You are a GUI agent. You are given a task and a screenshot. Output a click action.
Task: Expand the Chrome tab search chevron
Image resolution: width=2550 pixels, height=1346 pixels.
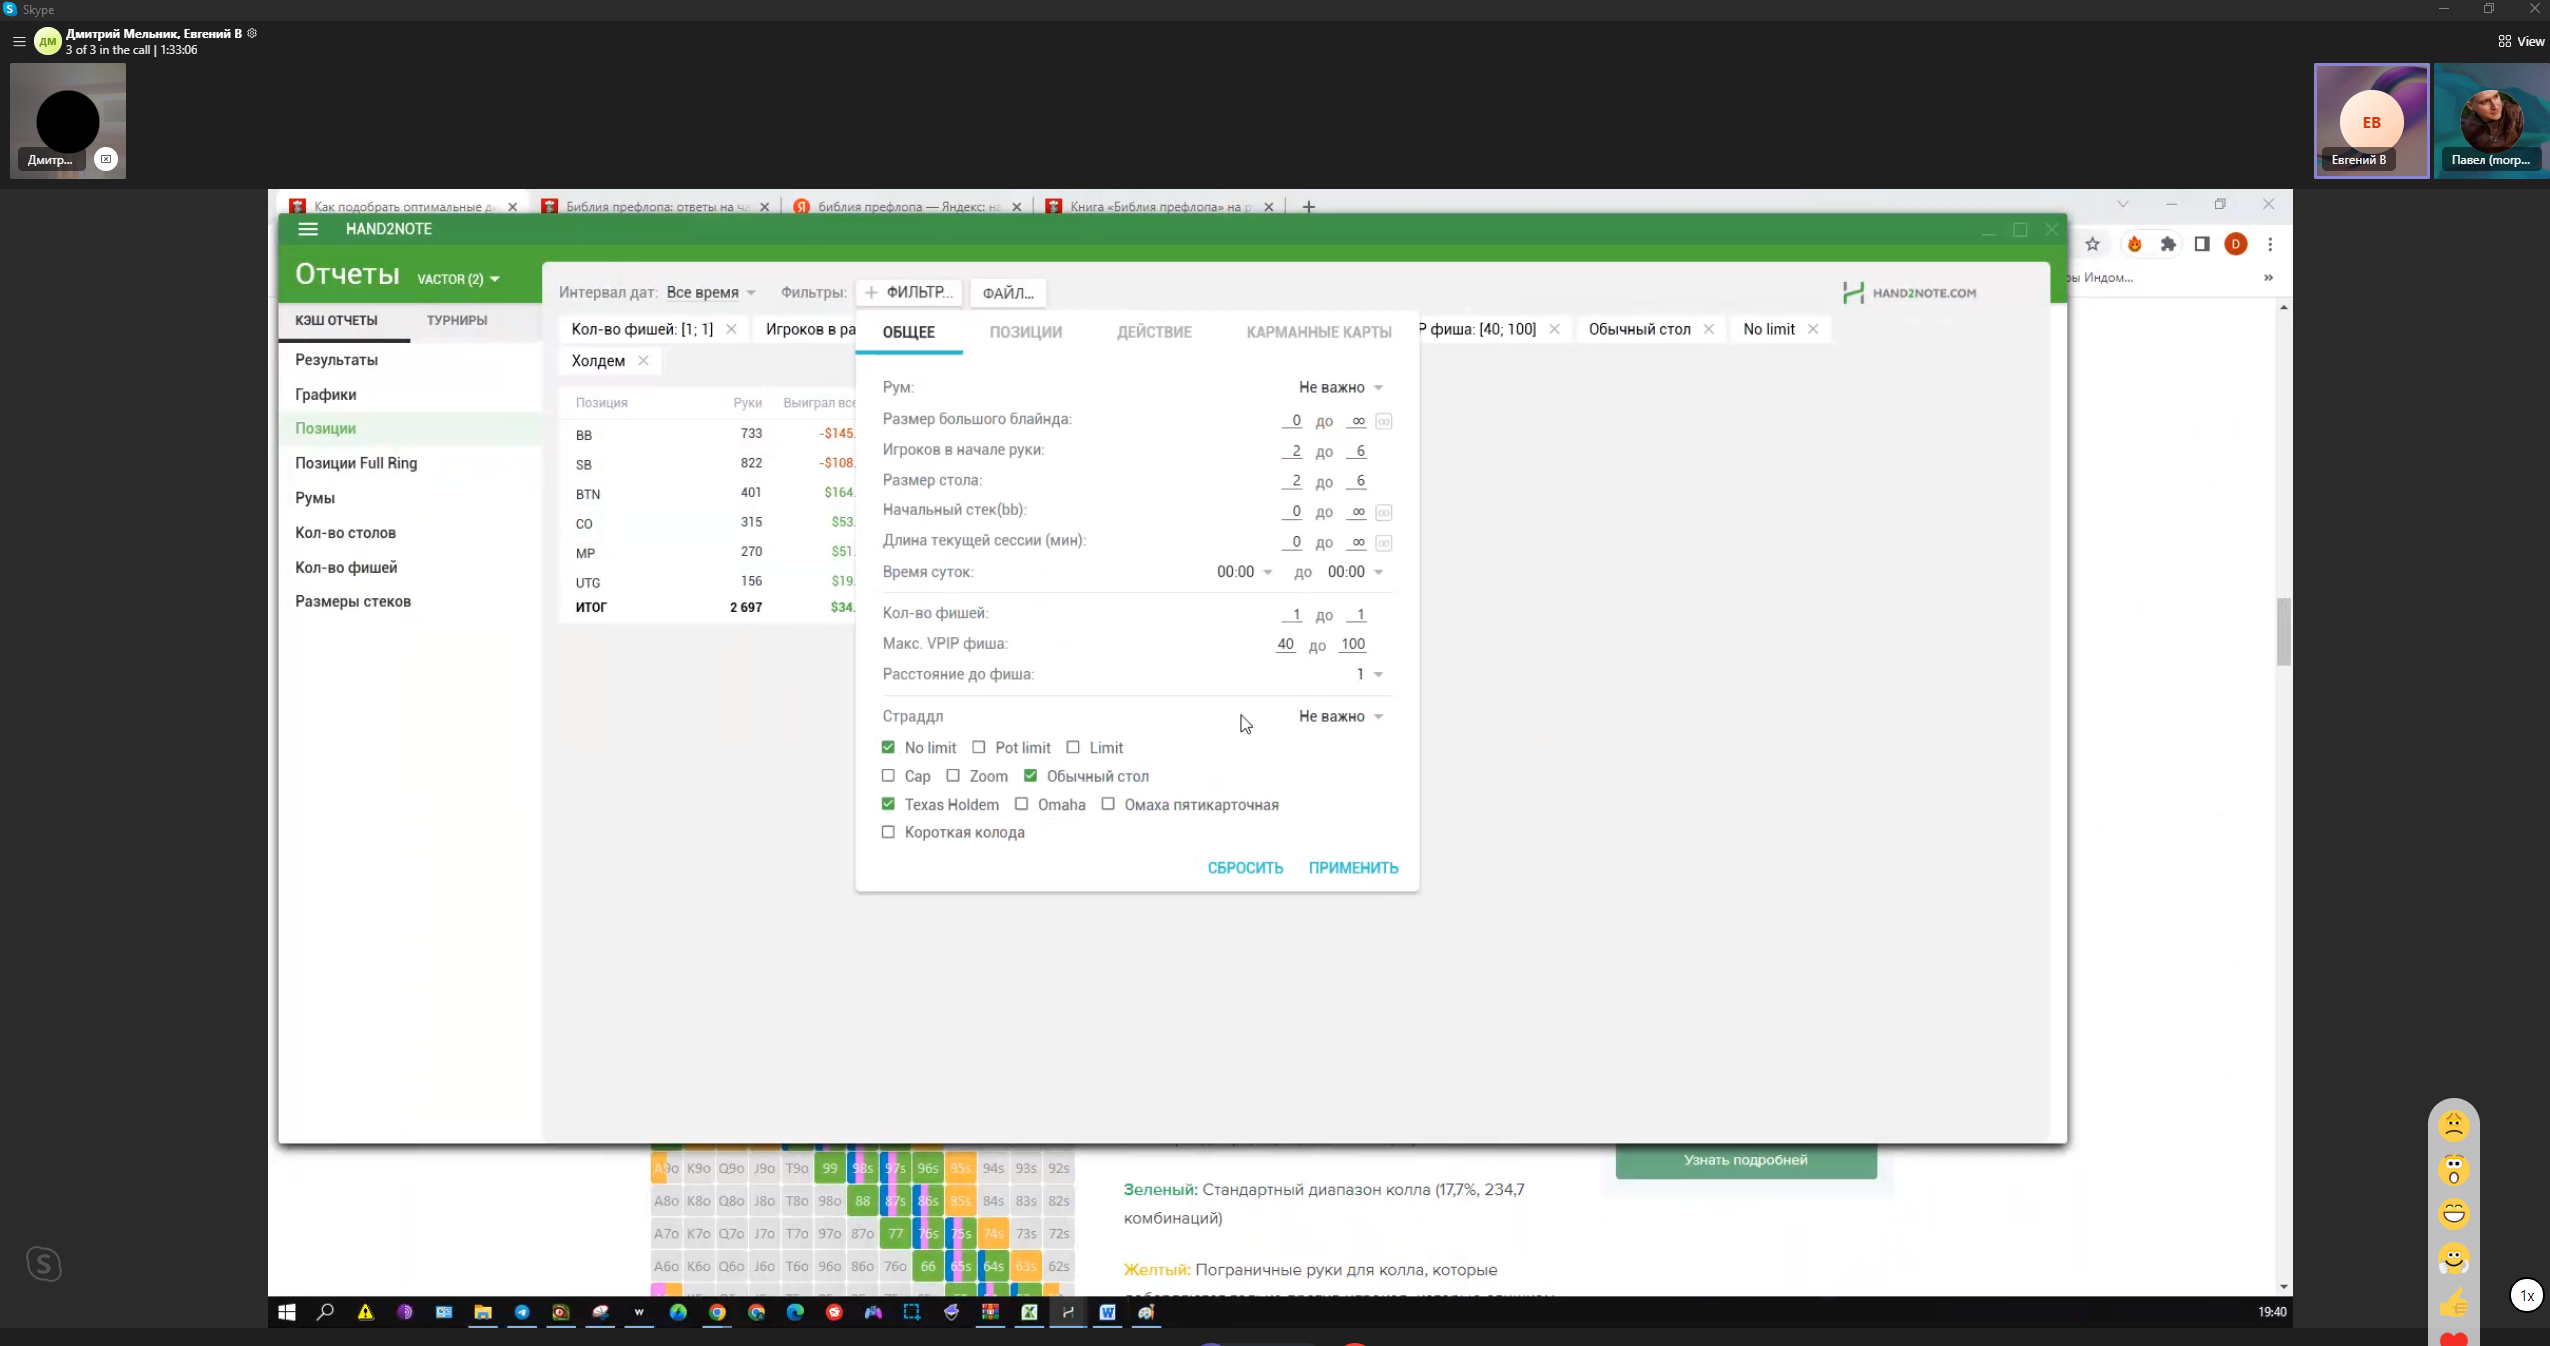pos(2122,204)
